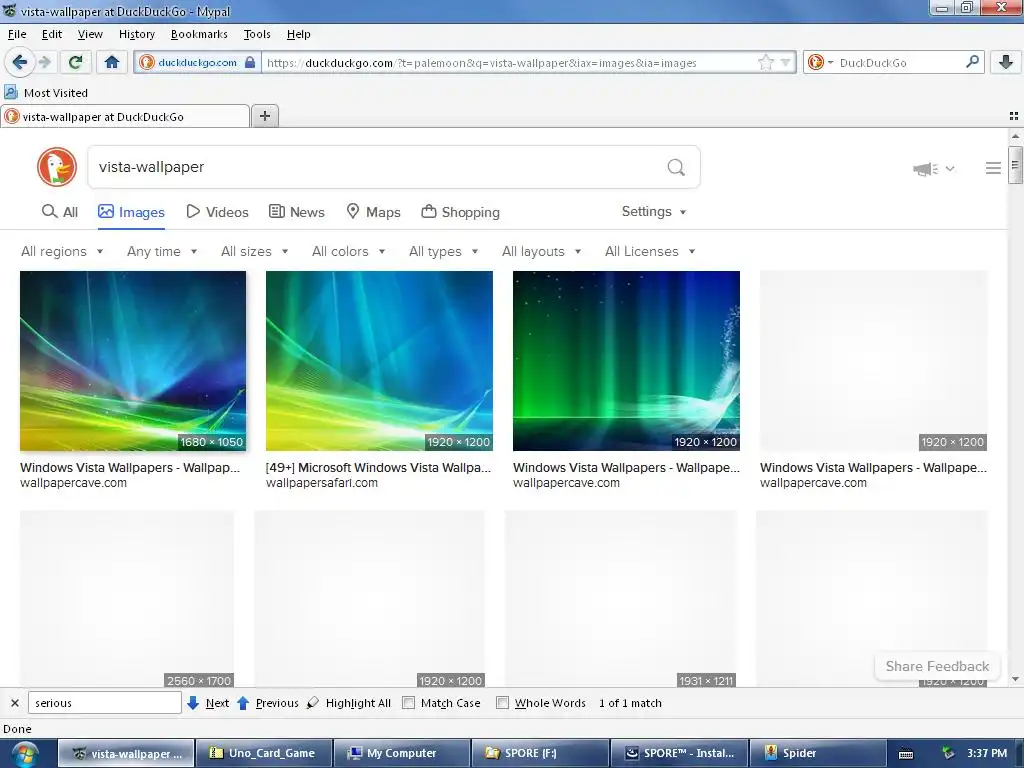The width and height of the screenshot is (1024, 768).
Task: Open the downloads arrow button
Action: click(x=1006, y=63)
